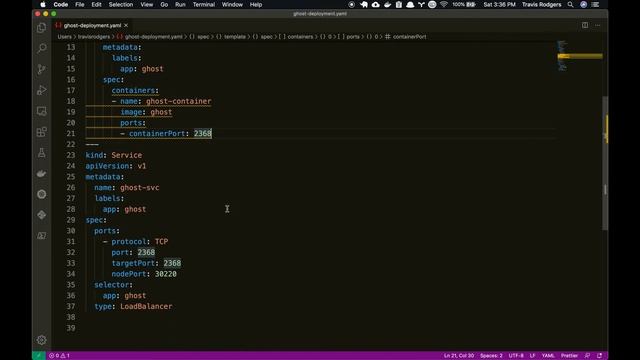Click the word Service on line 23
Screen dimensions: 640x360
[x=127, y=155]
